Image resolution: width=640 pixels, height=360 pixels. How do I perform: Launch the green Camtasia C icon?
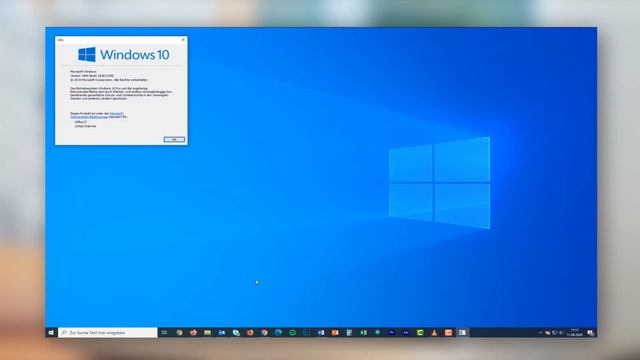pos(420,333)
